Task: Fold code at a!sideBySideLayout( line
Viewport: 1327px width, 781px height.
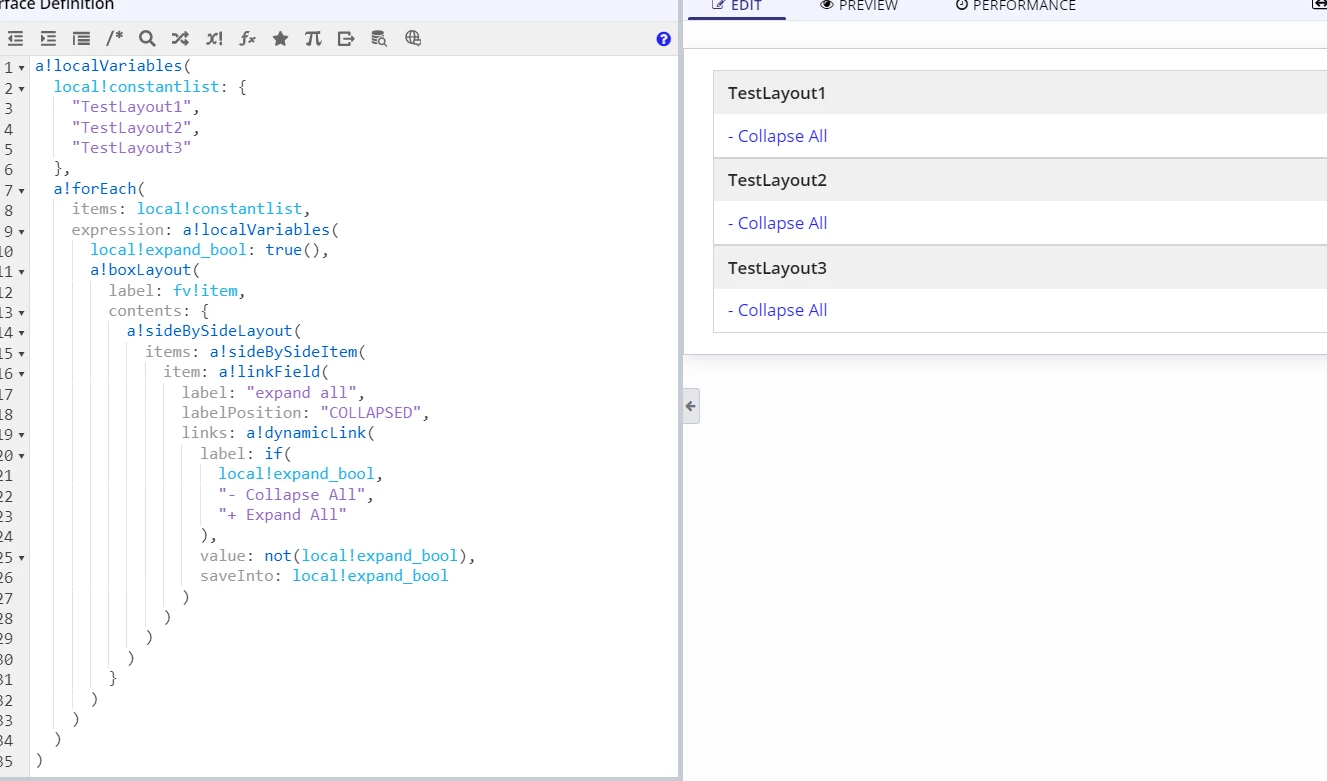Action: (x=22, y=333)
